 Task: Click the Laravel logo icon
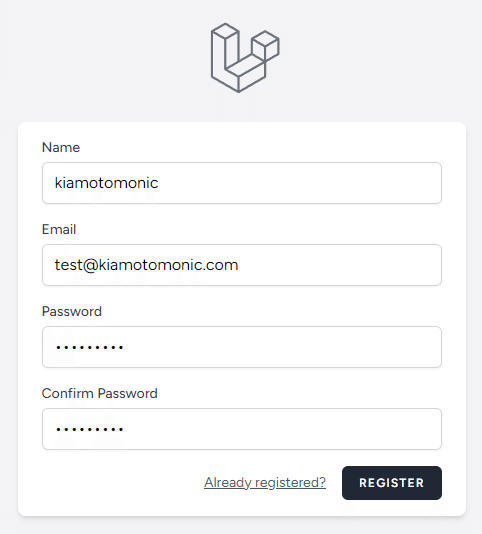click(245, 58)
